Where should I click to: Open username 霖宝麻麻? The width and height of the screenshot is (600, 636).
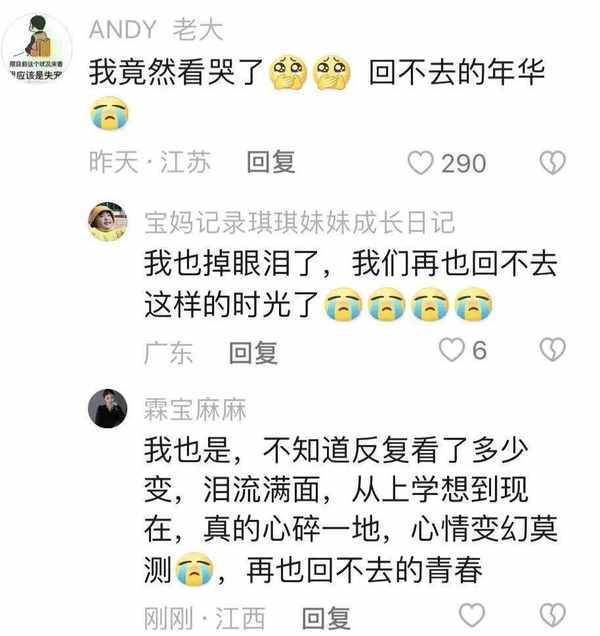[195, 409]
